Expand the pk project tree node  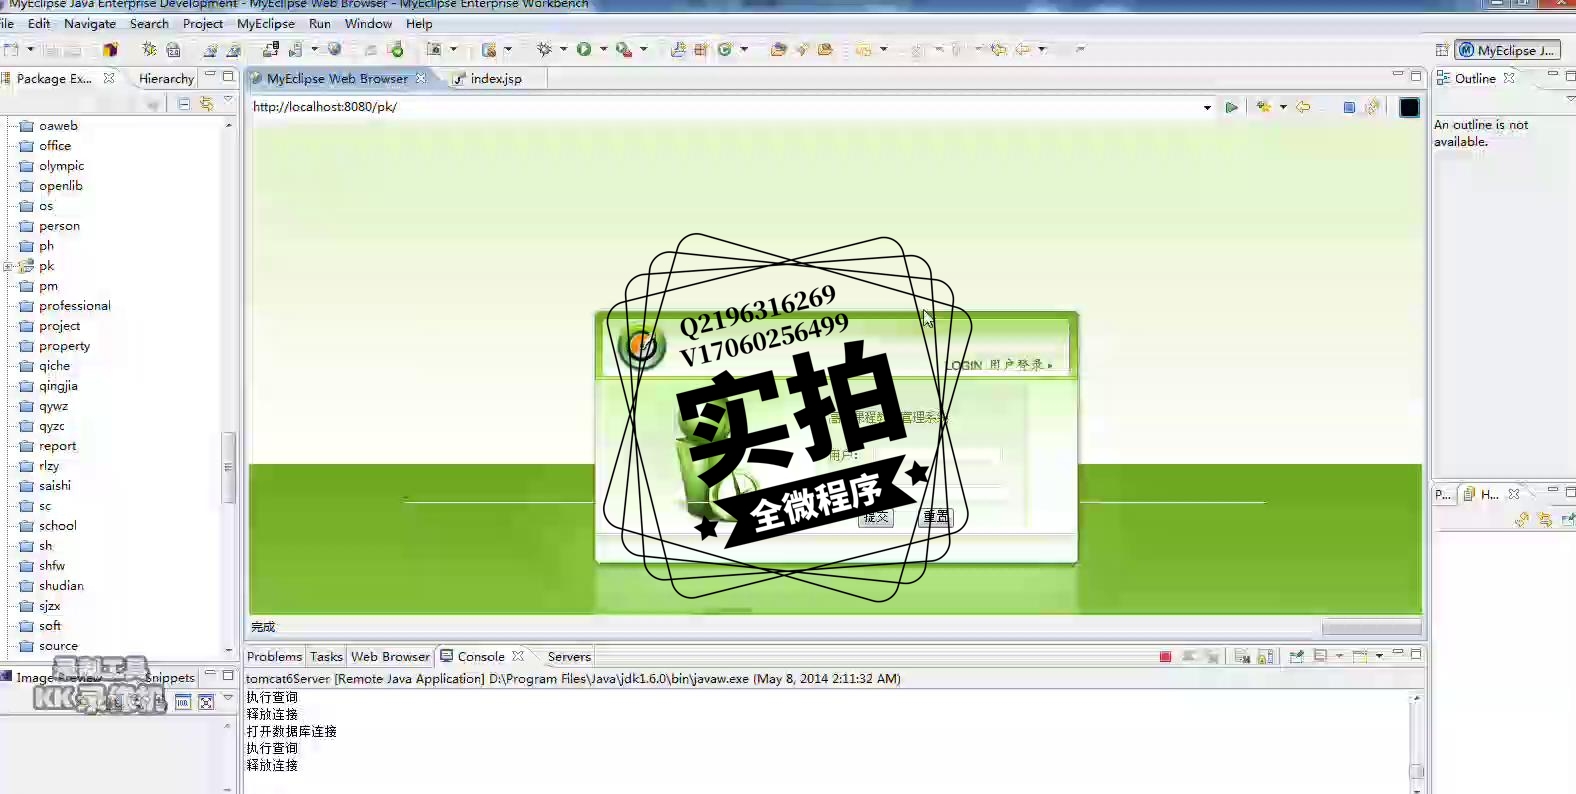pyautogui.click(x=7, y=266)
